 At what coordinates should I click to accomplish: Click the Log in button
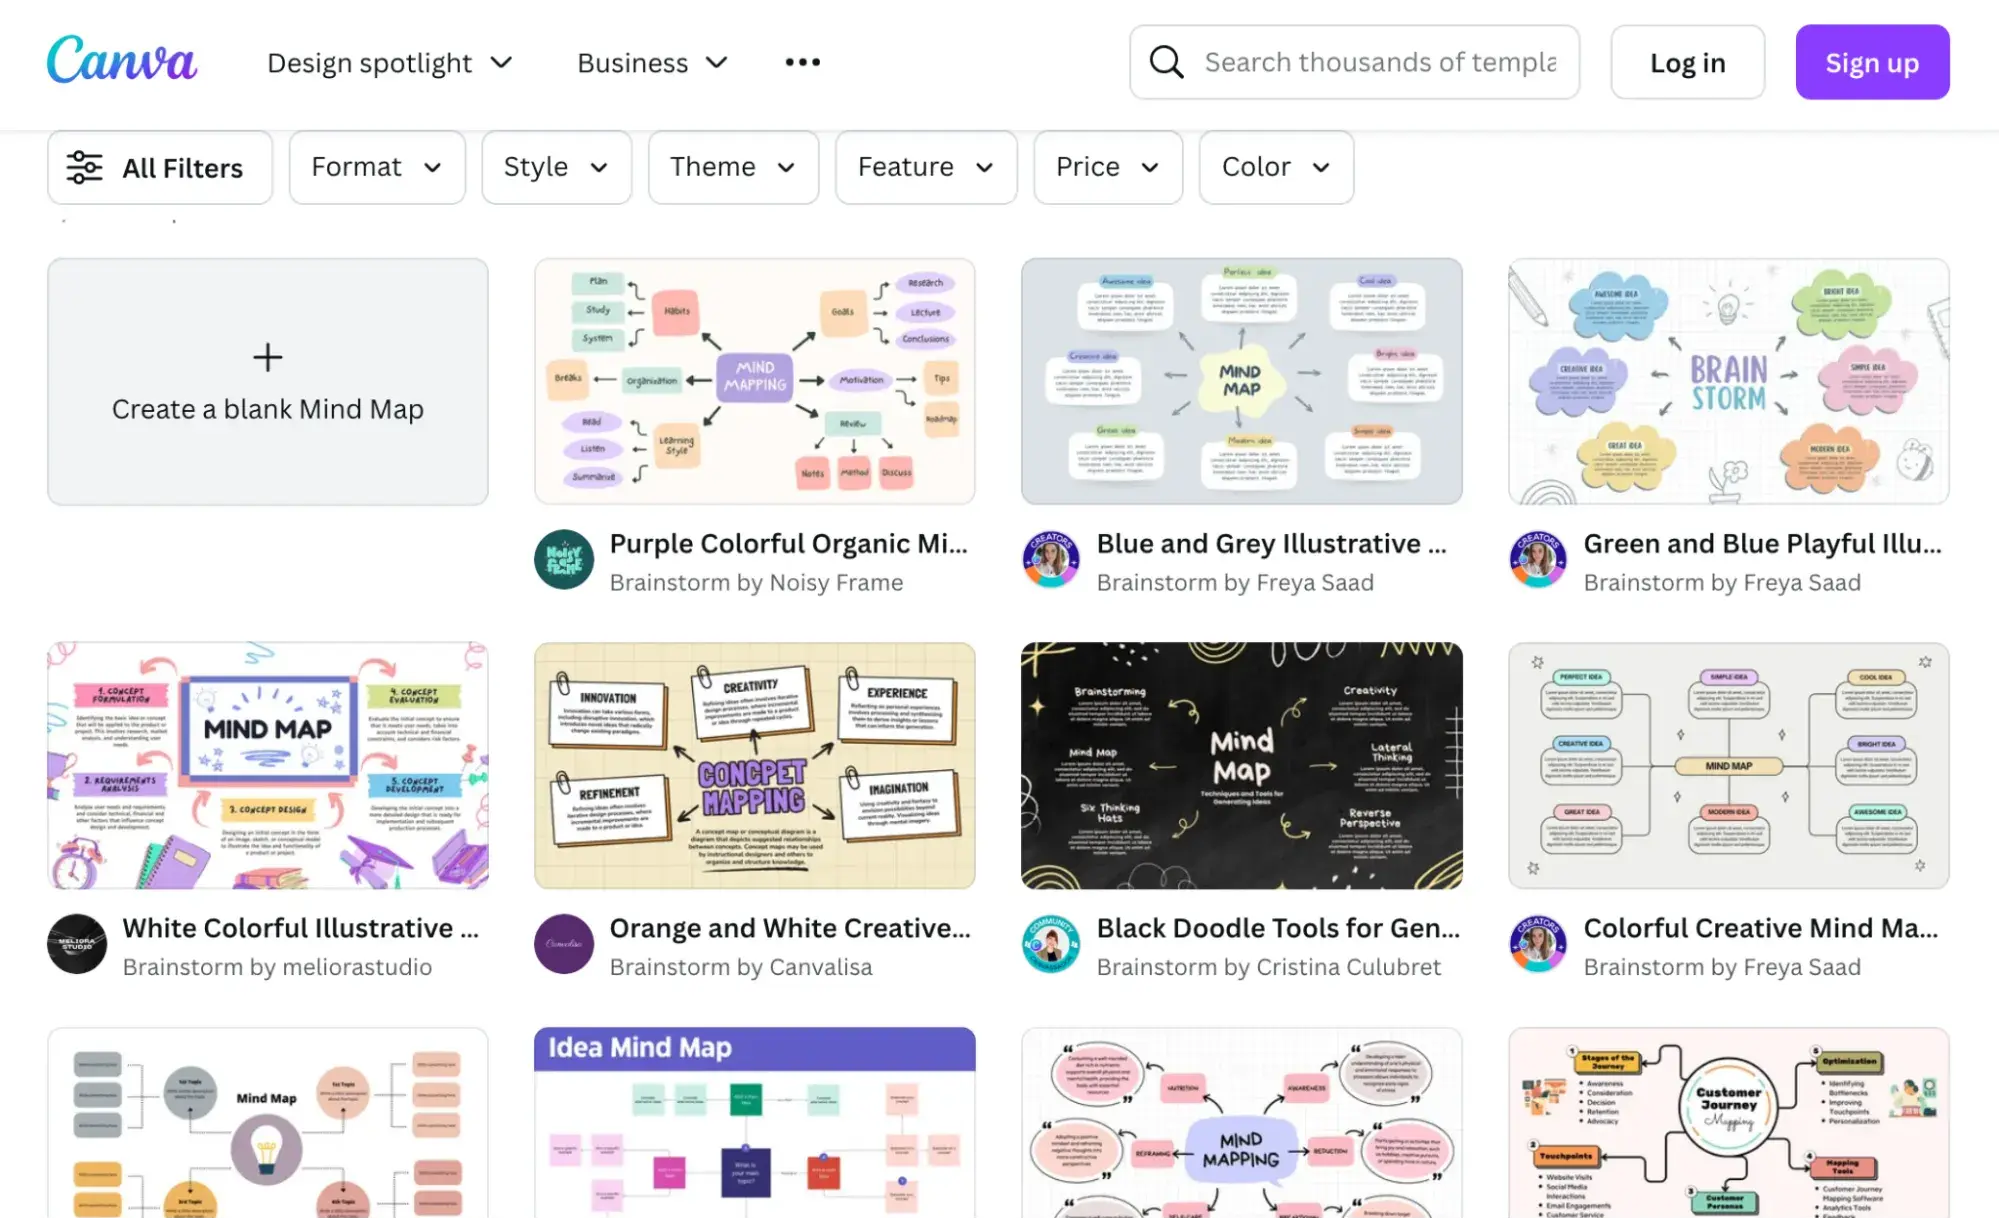tap(1687, 63)
